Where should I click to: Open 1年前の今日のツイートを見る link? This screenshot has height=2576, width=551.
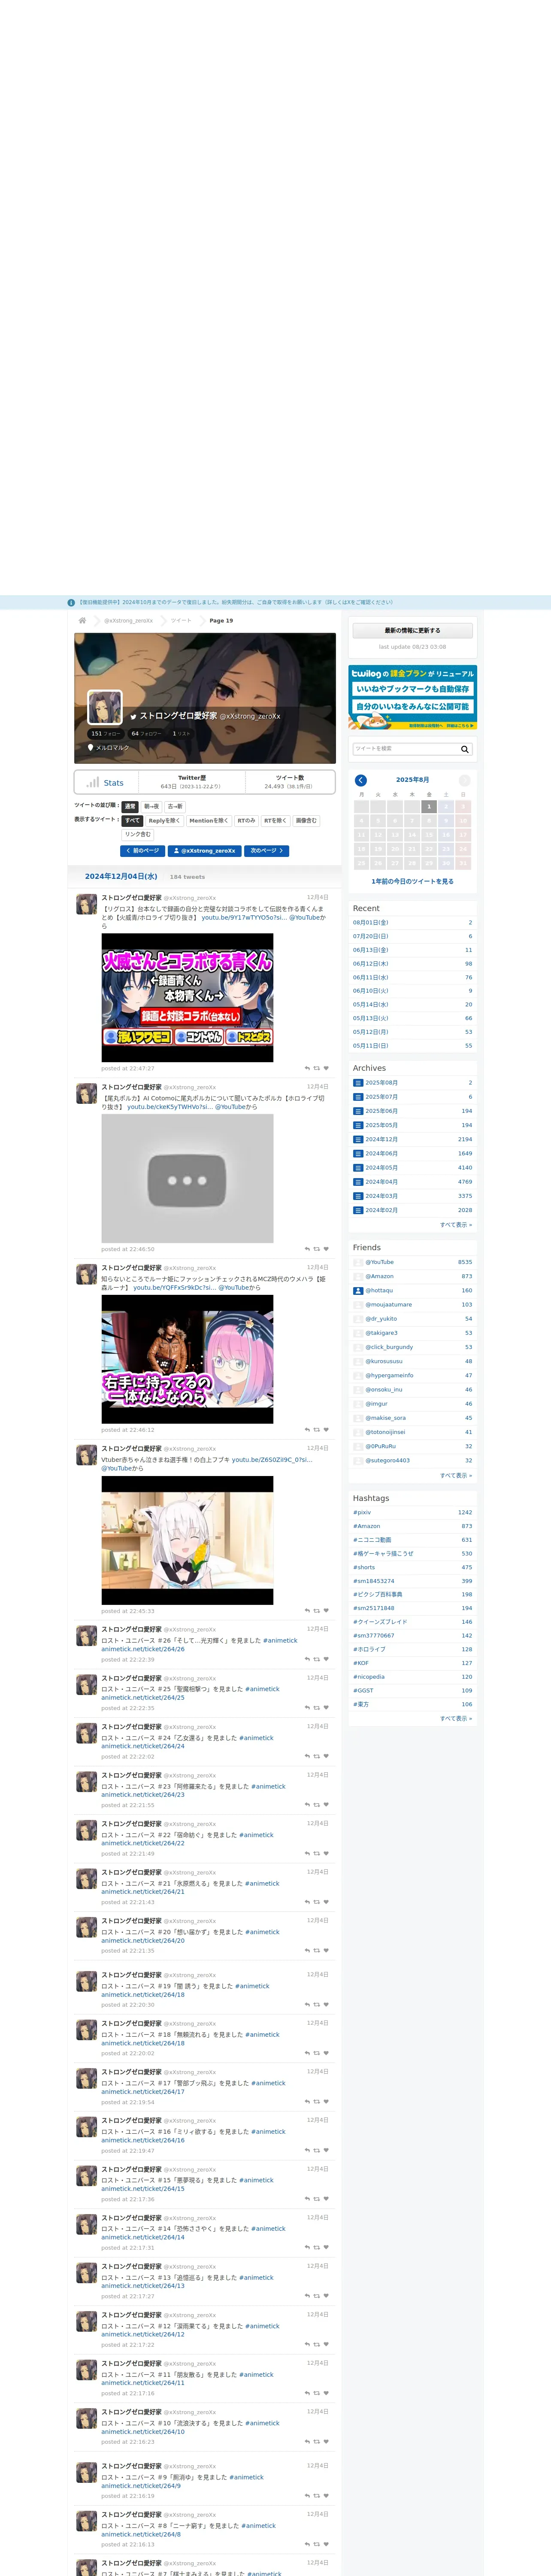click(x=413, y=881)
